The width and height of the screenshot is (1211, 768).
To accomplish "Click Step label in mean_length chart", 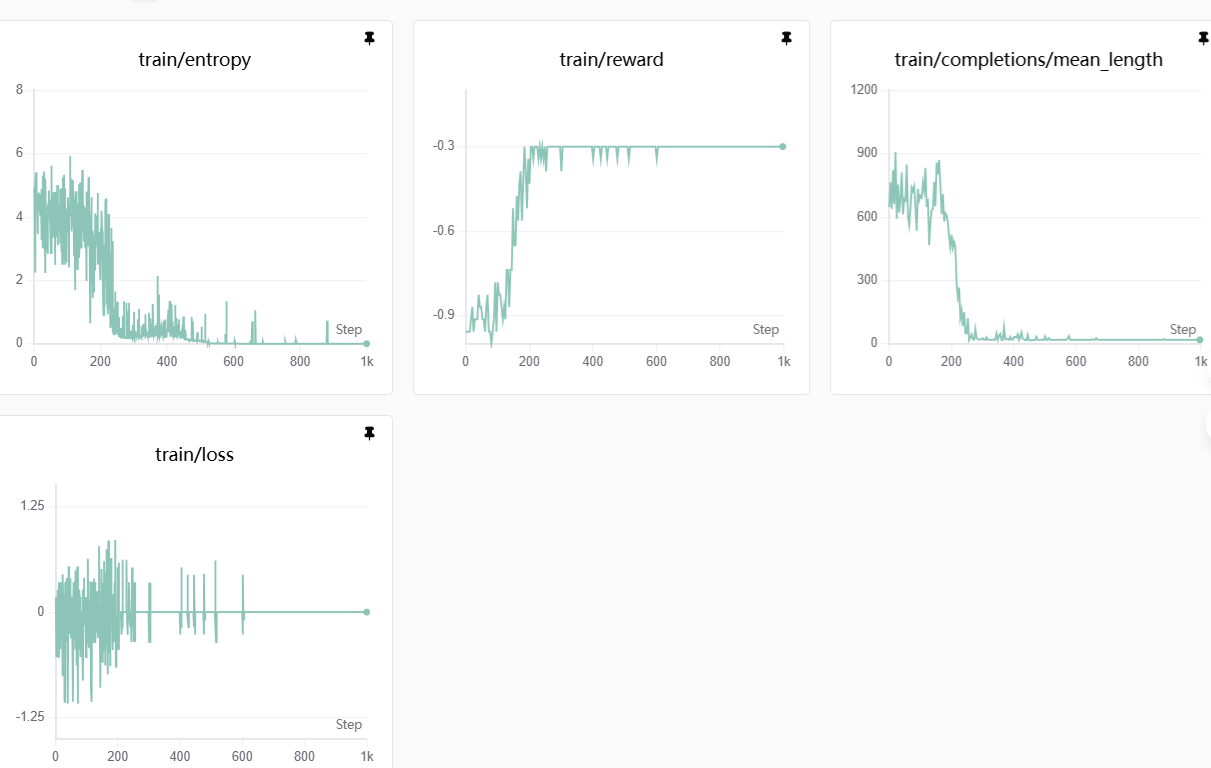I will click(1183, 330).
